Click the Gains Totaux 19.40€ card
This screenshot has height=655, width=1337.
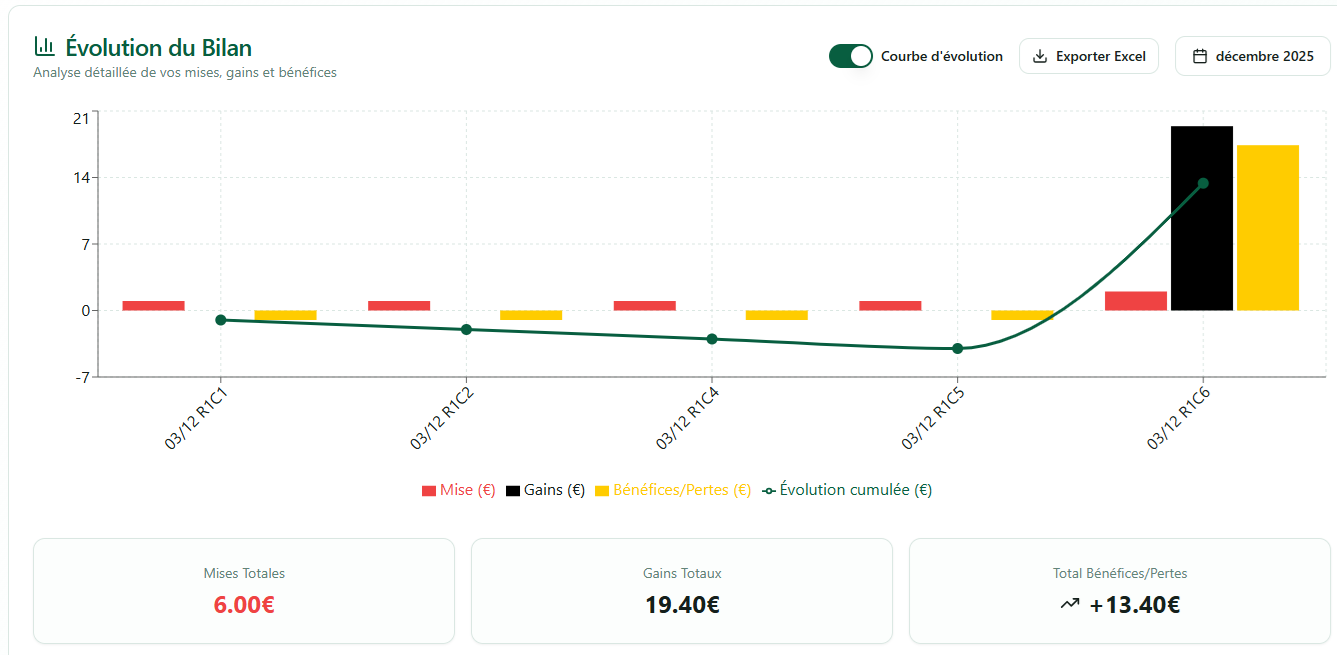click(681, 591)
